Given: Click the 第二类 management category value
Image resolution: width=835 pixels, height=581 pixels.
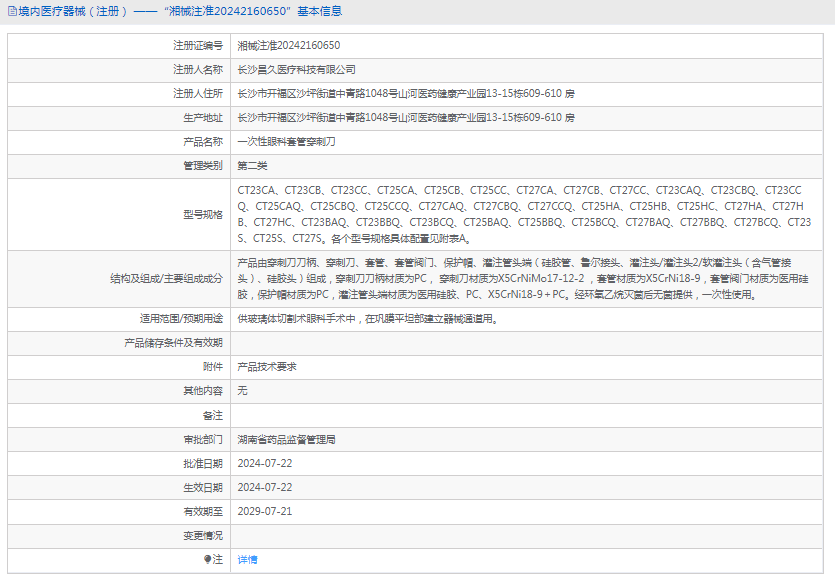Looking at the screenshot, I should tap(252, 166).
